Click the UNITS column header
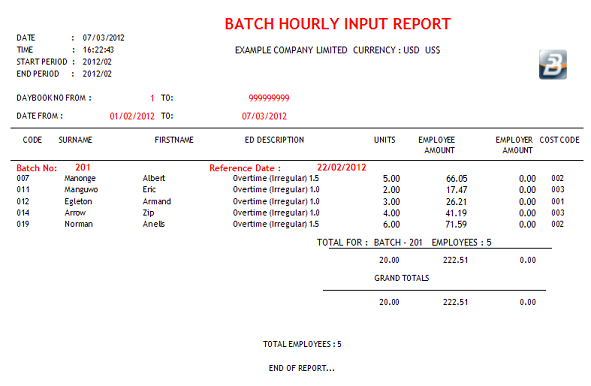Viewport: 591px width, 386px height. pos(384,140)
